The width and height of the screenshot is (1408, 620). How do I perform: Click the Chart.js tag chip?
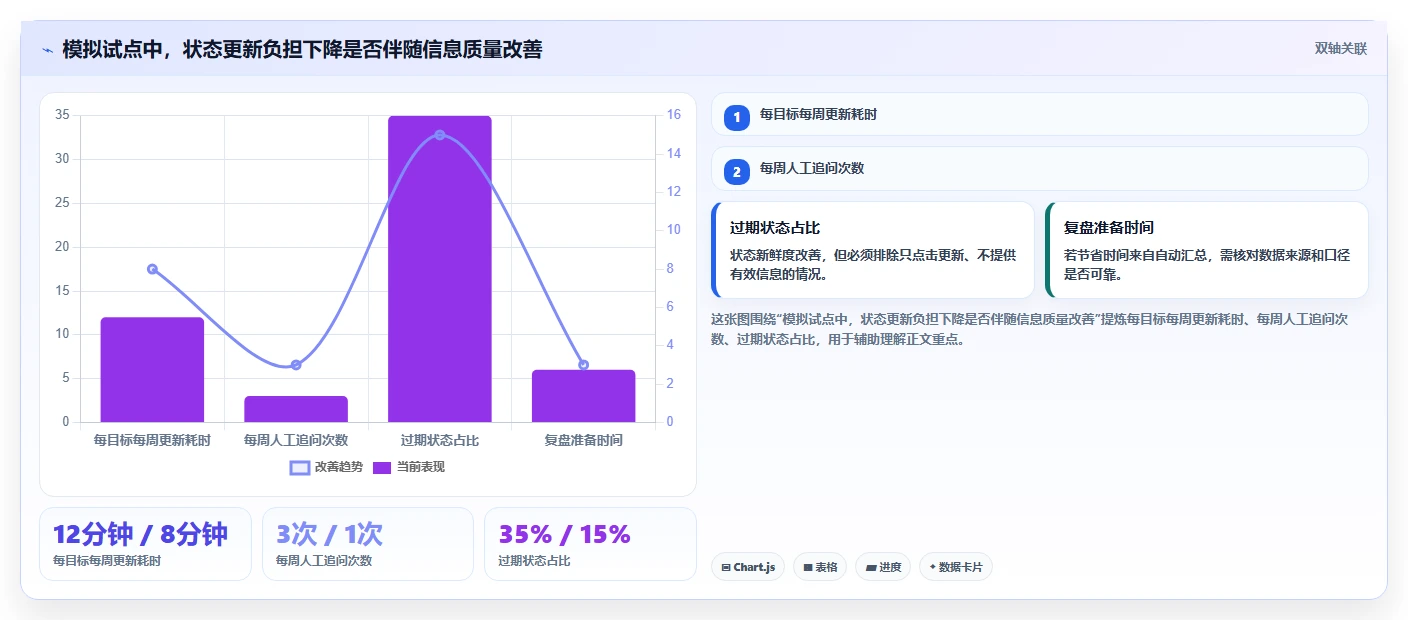pyautogui.click(x=748, y=567)
